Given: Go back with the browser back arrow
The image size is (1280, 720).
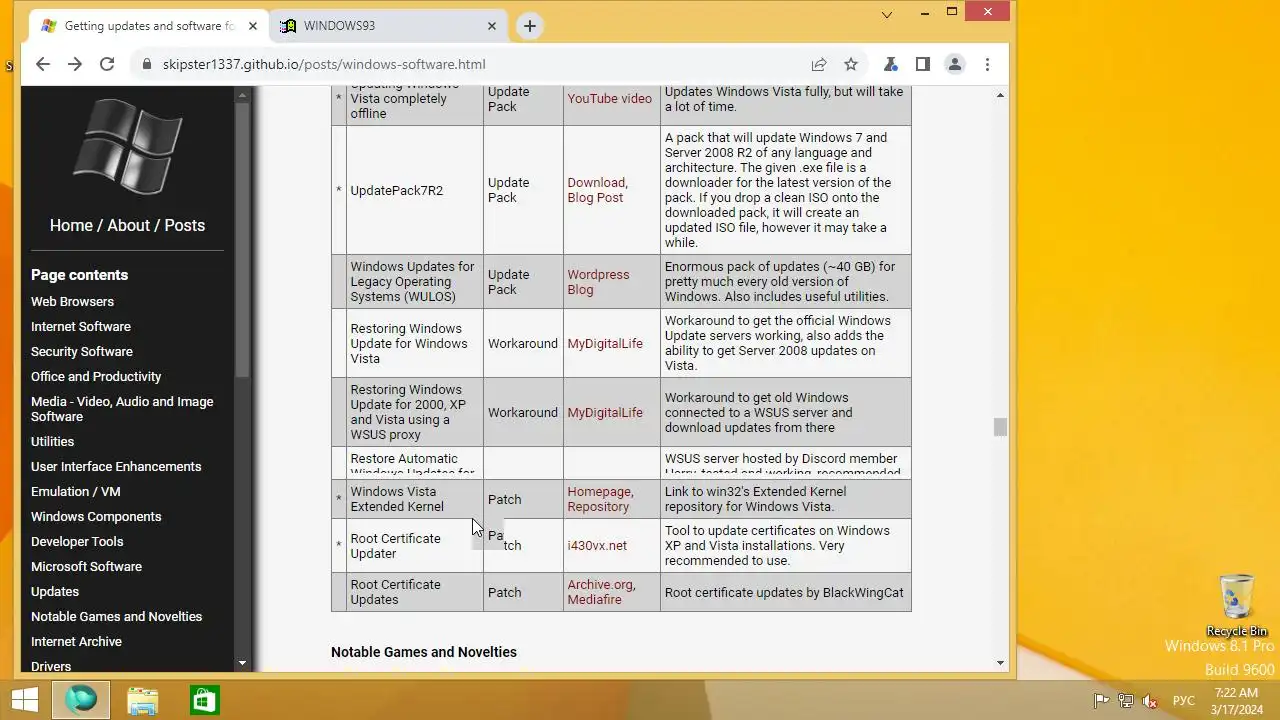Looking at the screenshot, I should (42, 64).
